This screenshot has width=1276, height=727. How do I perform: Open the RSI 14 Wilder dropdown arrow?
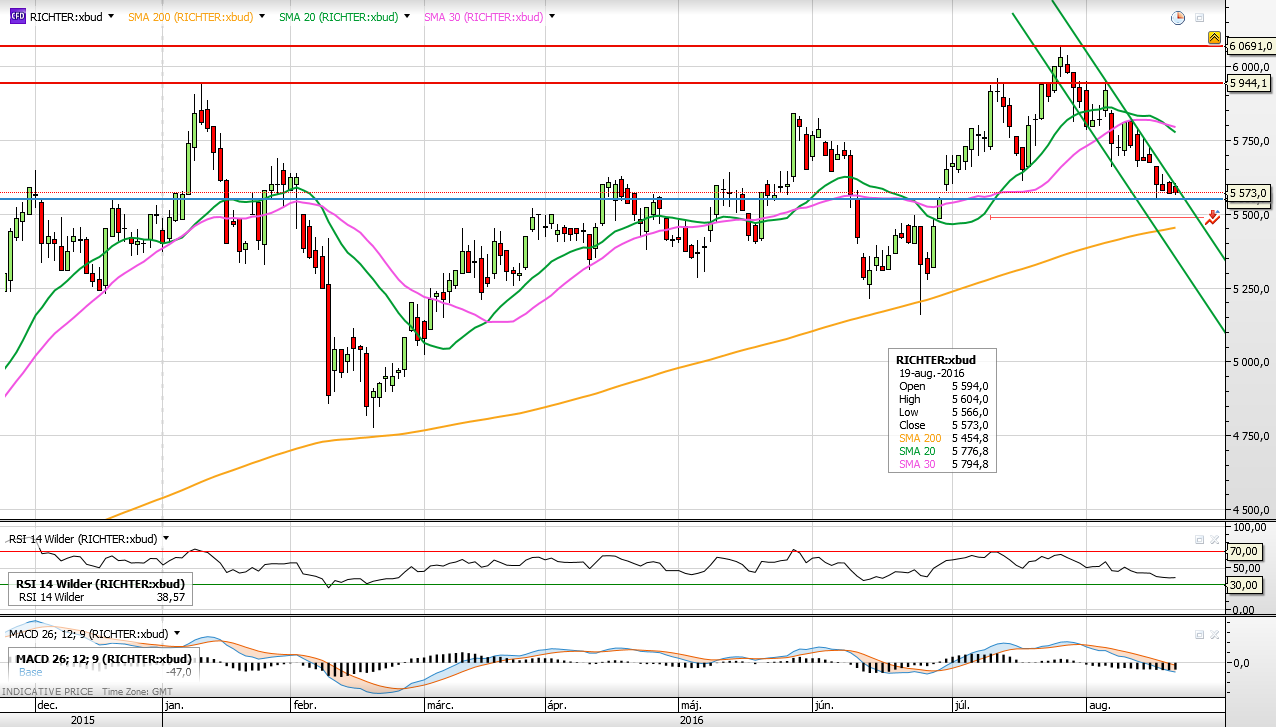click(166, 538)
